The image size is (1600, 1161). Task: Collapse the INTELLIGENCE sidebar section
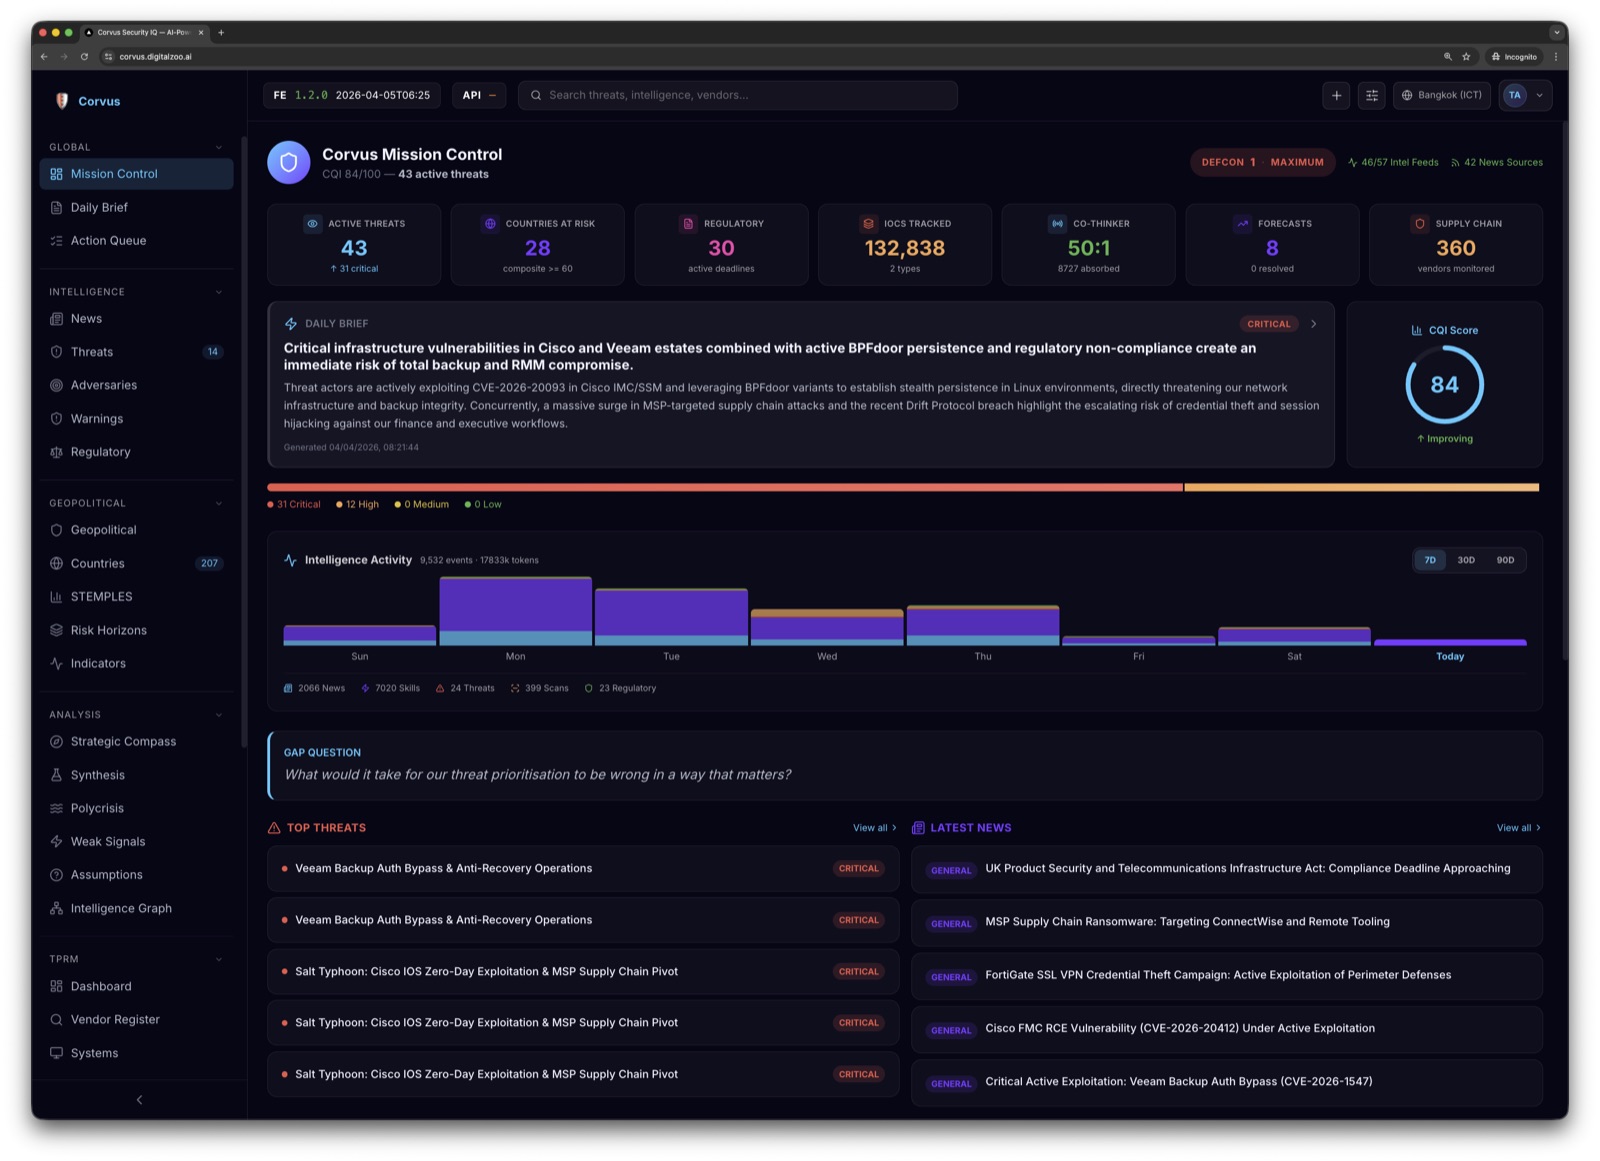click(x=219, y=292)
